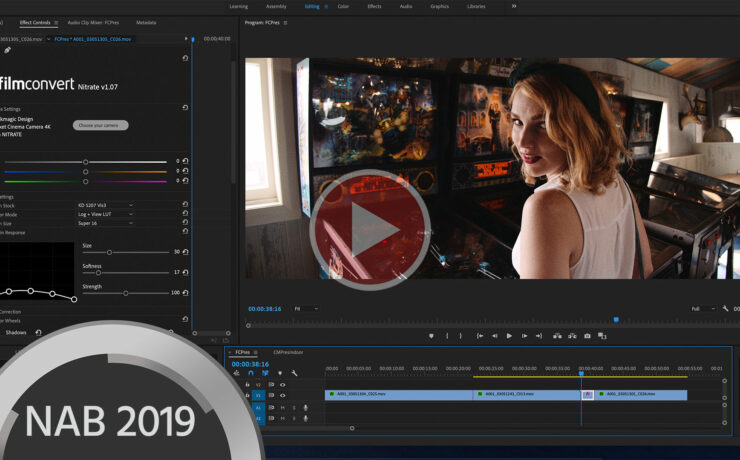Open the Program: FCPres panel menu

tap(286, 23)
